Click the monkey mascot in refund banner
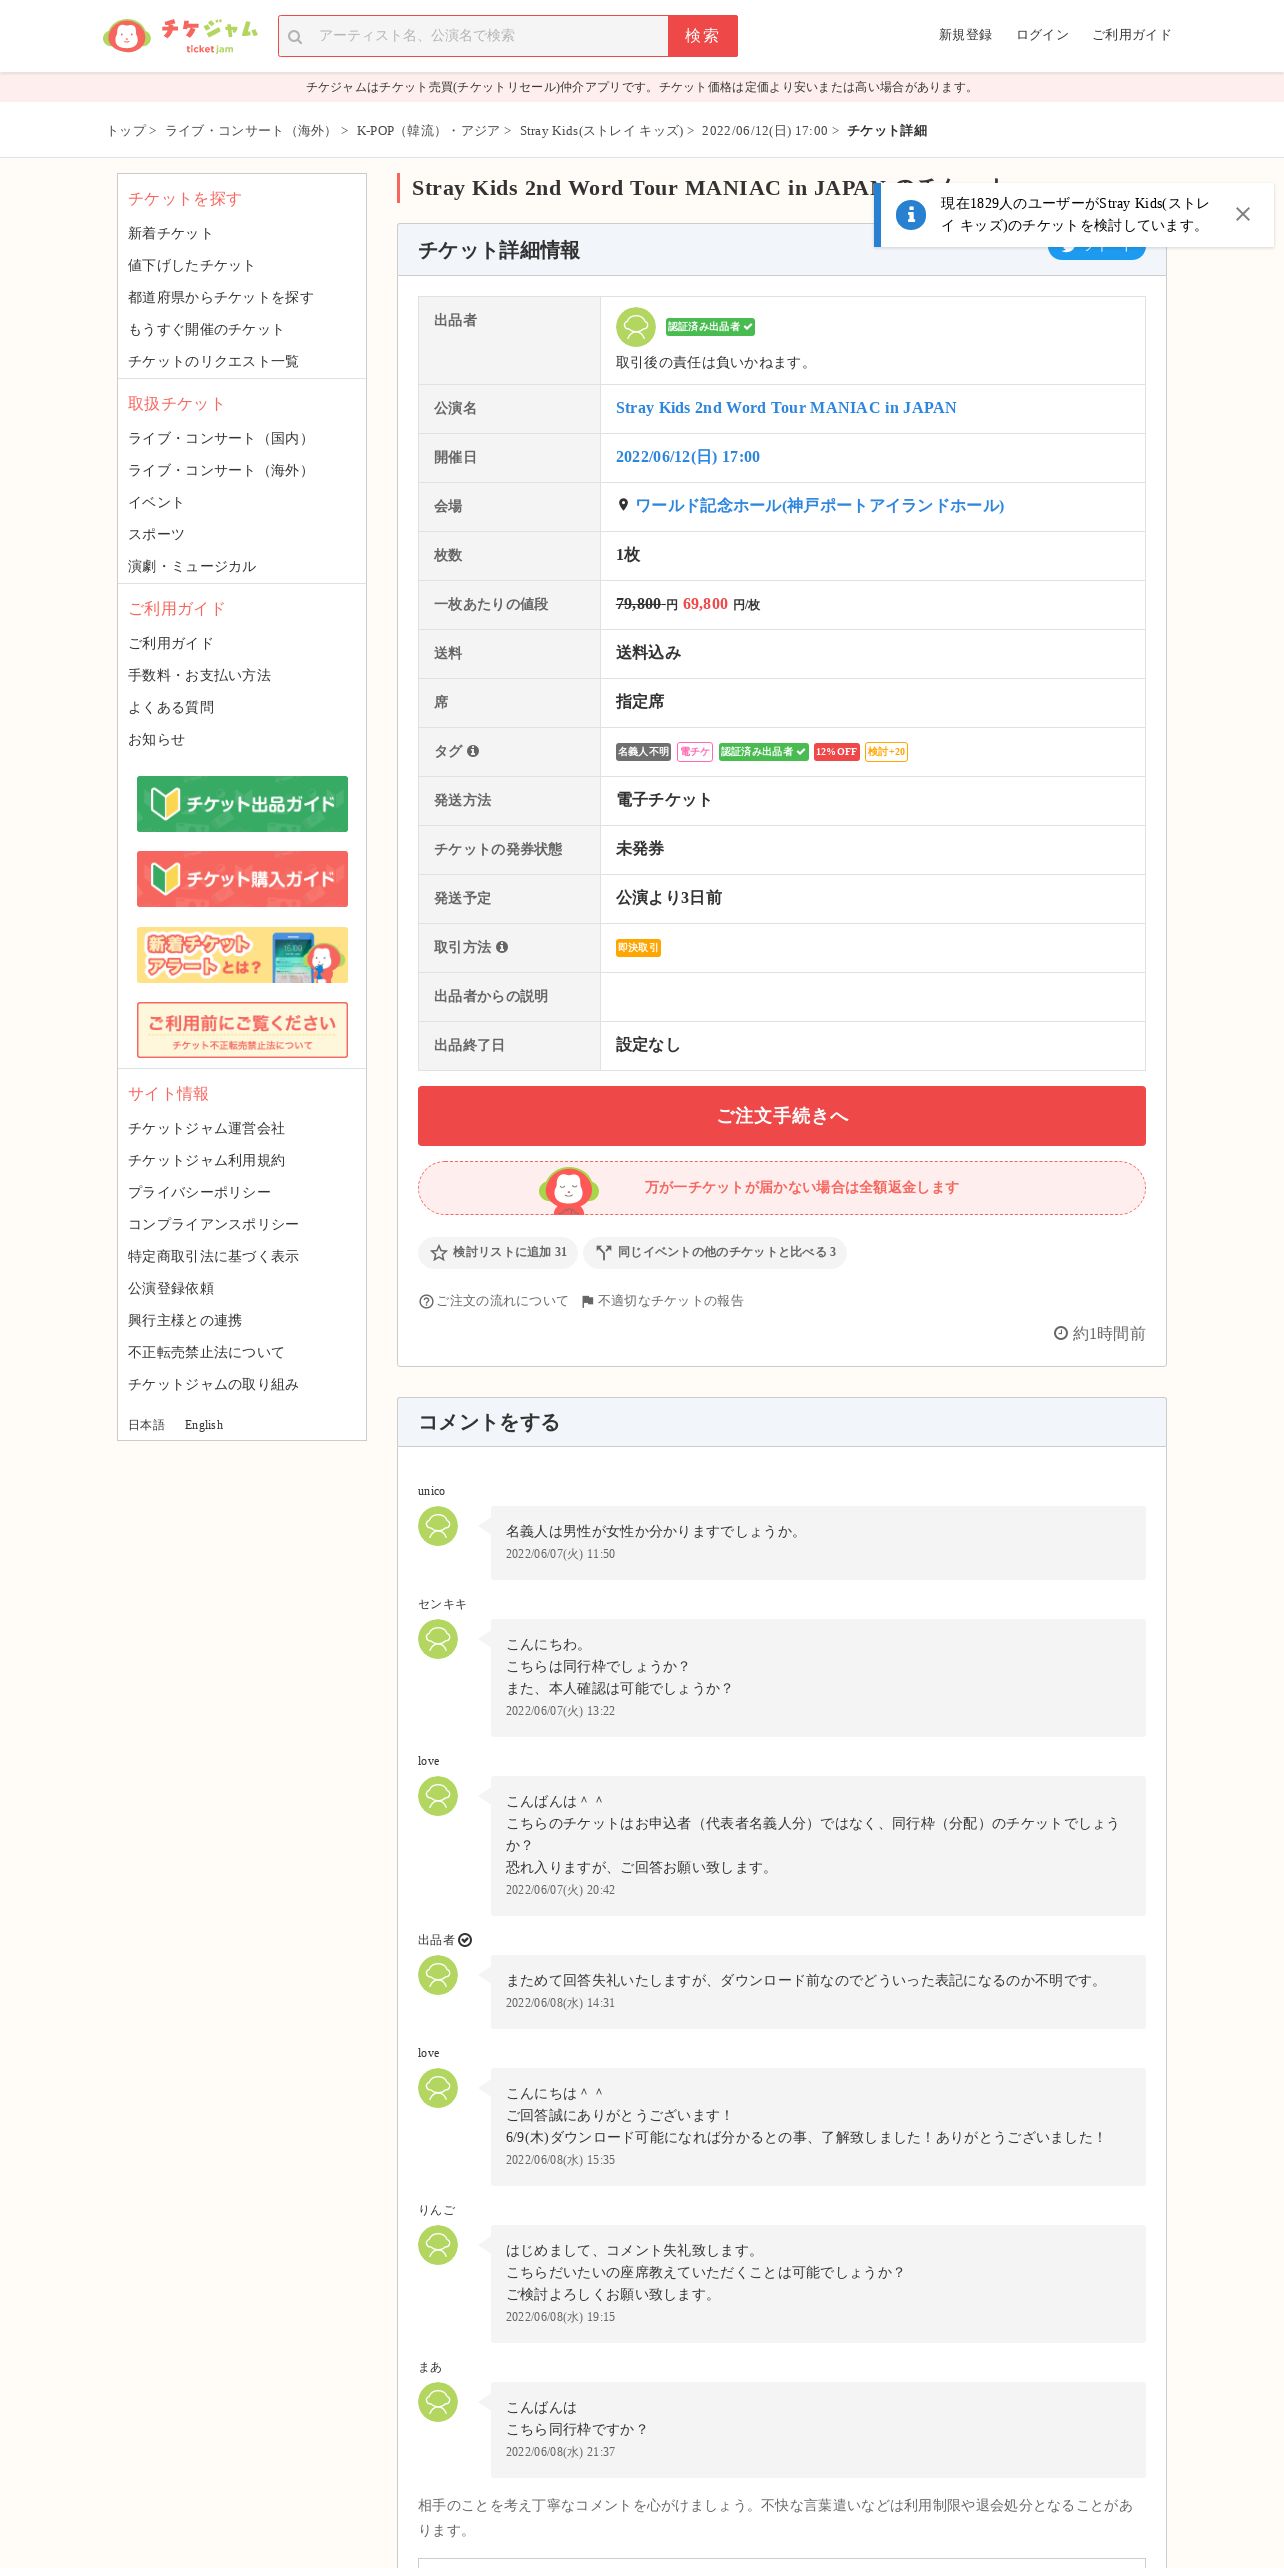This screenshot has height=2568, width=1284. [569, 1189]
